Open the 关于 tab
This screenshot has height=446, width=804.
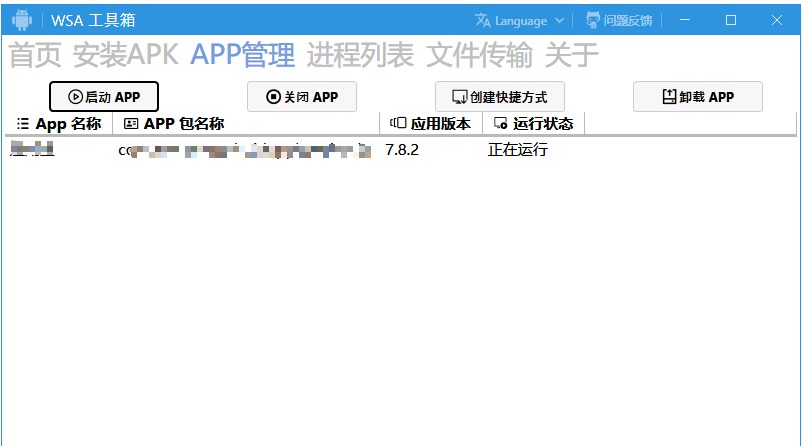(571, 55)
